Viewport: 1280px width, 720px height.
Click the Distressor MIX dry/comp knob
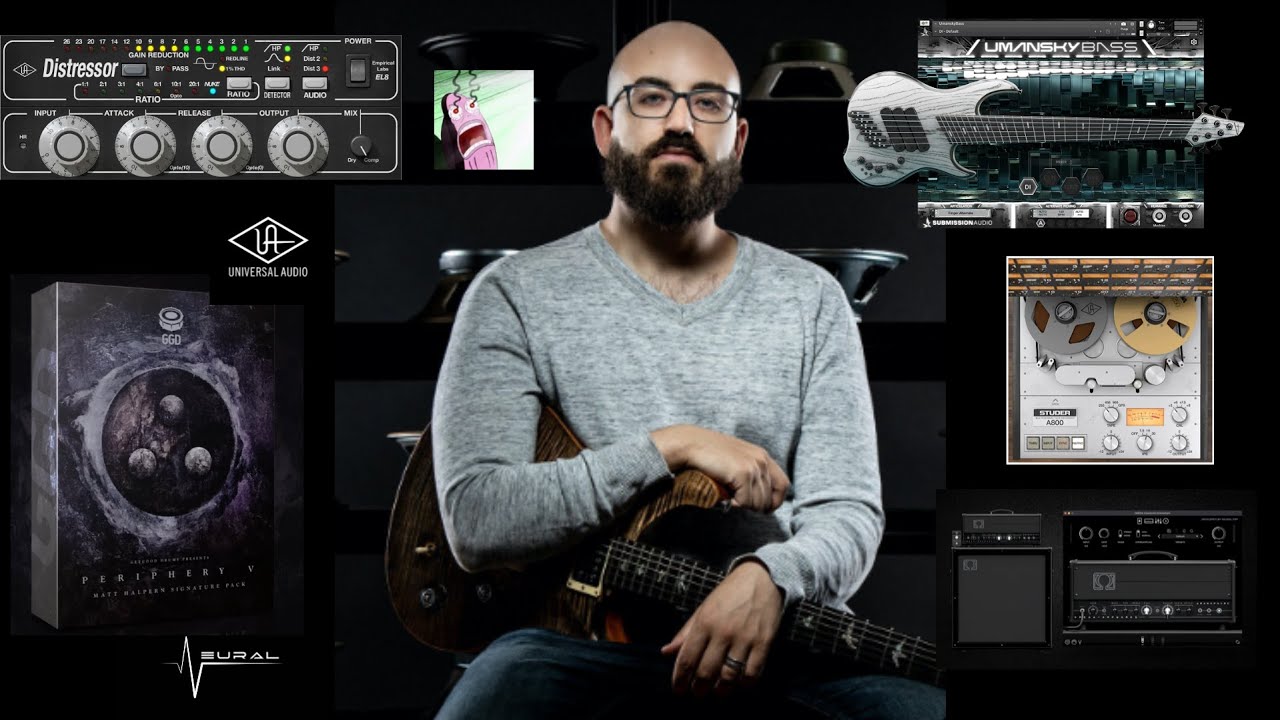(x=362, y=146)
